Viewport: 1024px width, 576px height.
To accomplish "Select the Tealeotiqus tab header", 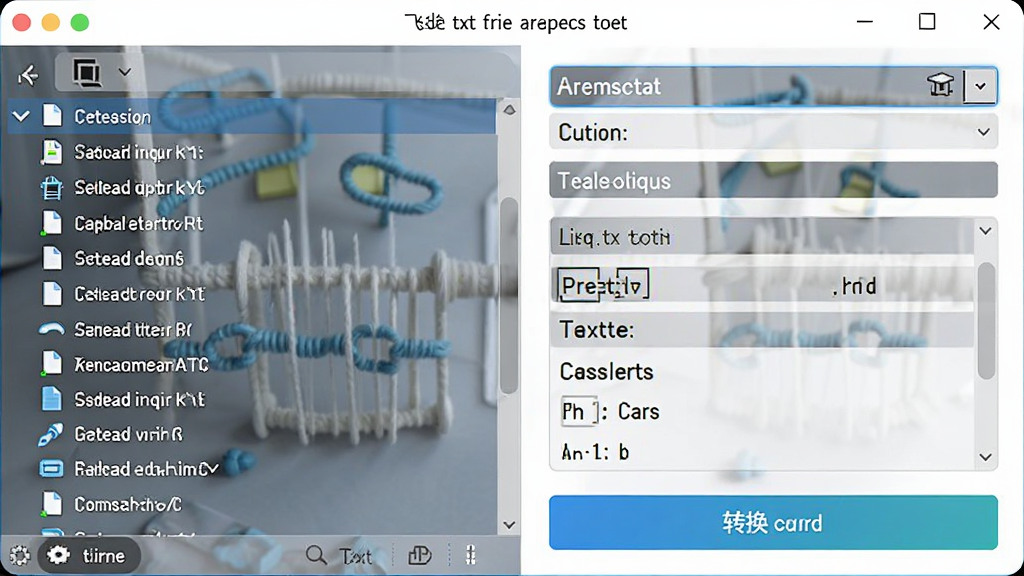I will click(x=773, y=181).
